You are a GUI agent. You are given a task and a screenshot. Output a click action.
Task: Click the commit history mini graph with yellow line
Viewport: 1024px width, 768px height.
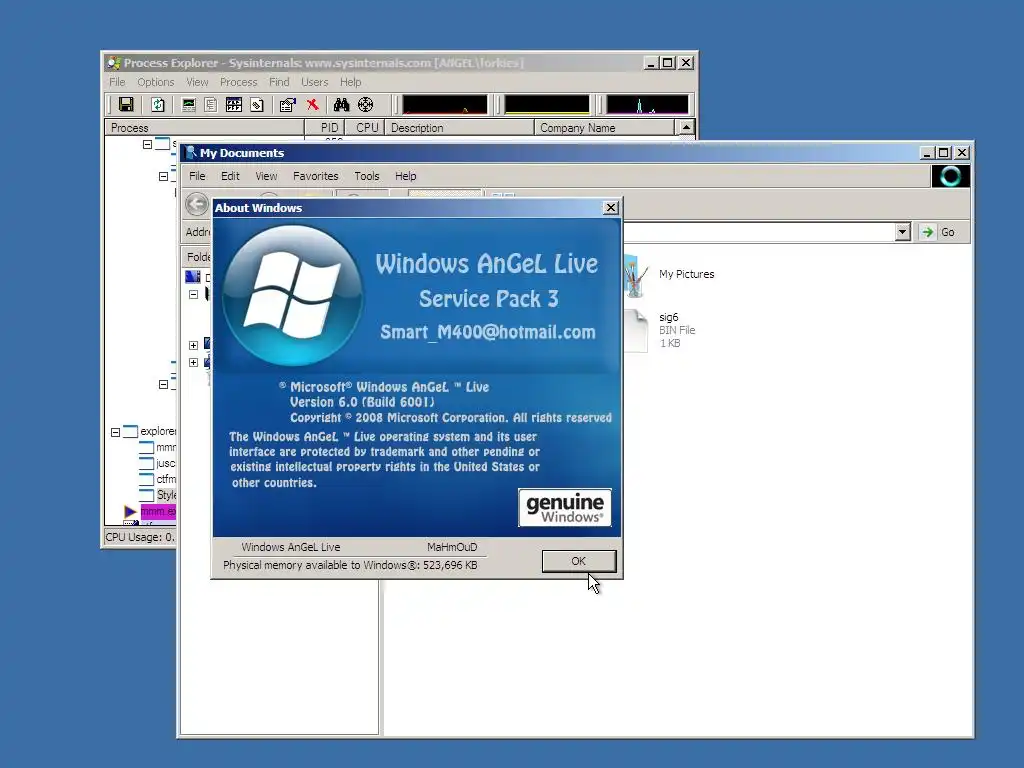547,104
